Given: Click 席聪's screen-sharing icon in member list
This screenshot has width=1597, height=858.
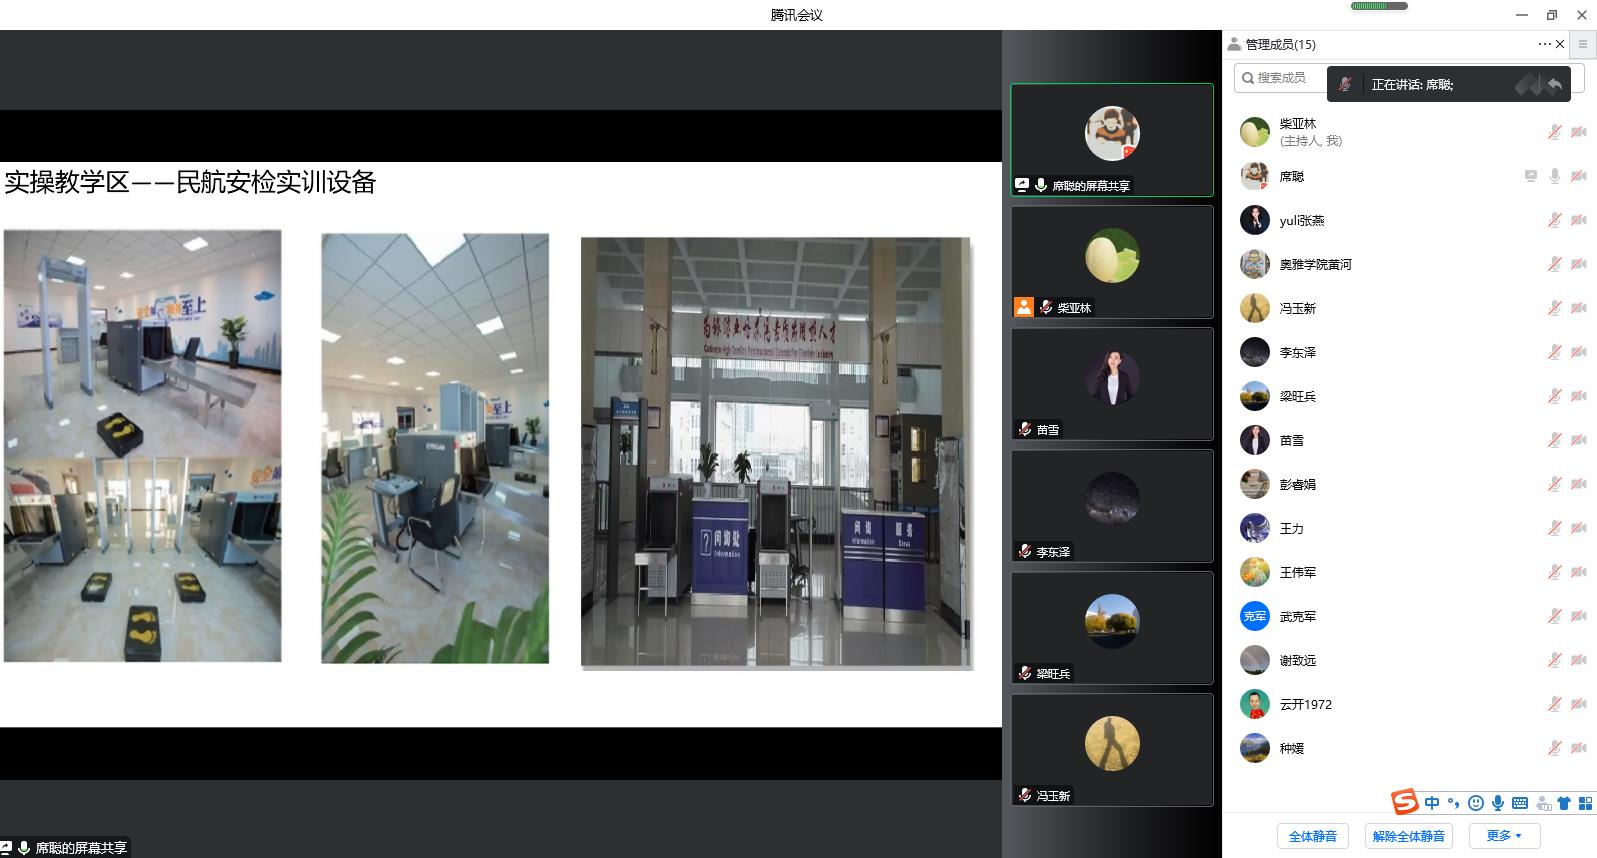Looking at the screenshot, I should coord(1530,176).
